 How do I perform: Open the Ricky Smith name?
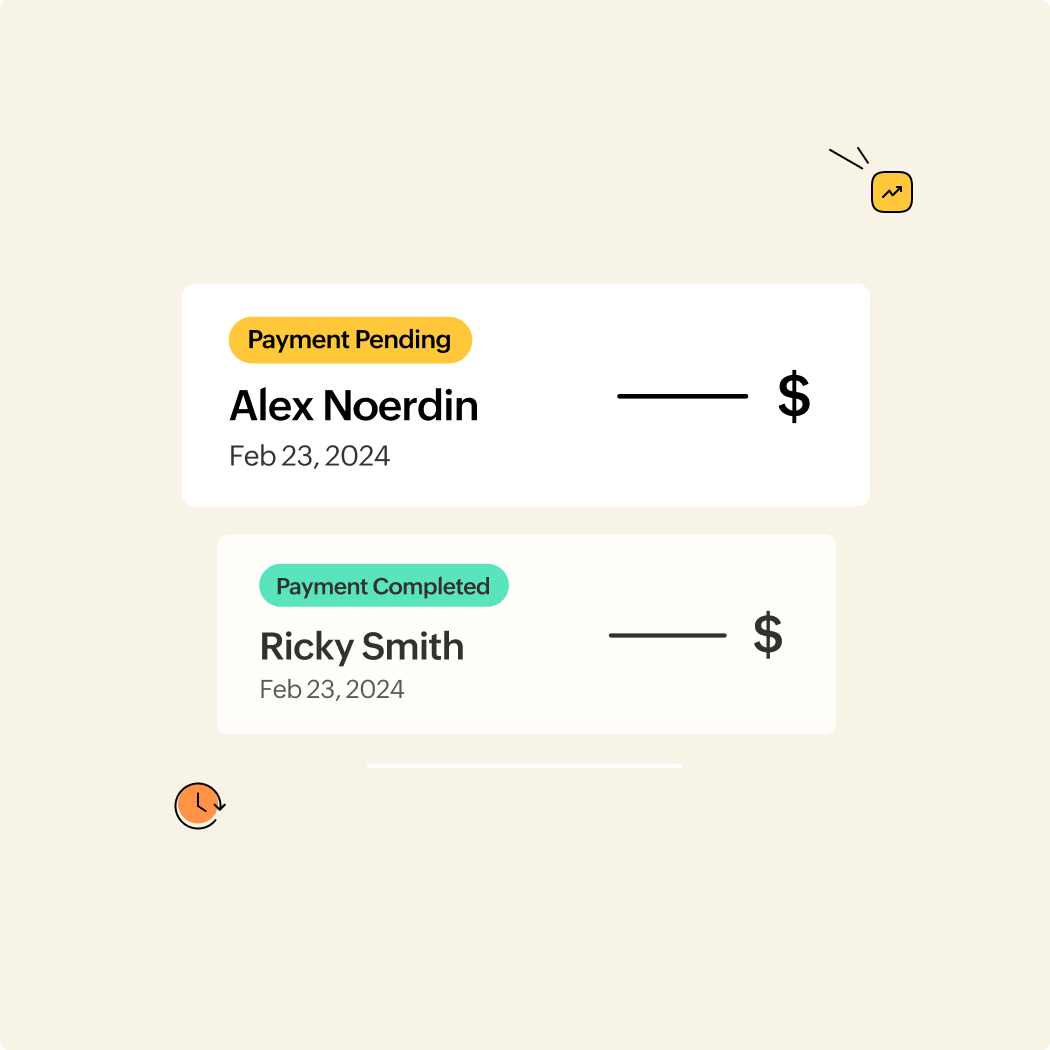pyautogui.click(x=362, y=646)
